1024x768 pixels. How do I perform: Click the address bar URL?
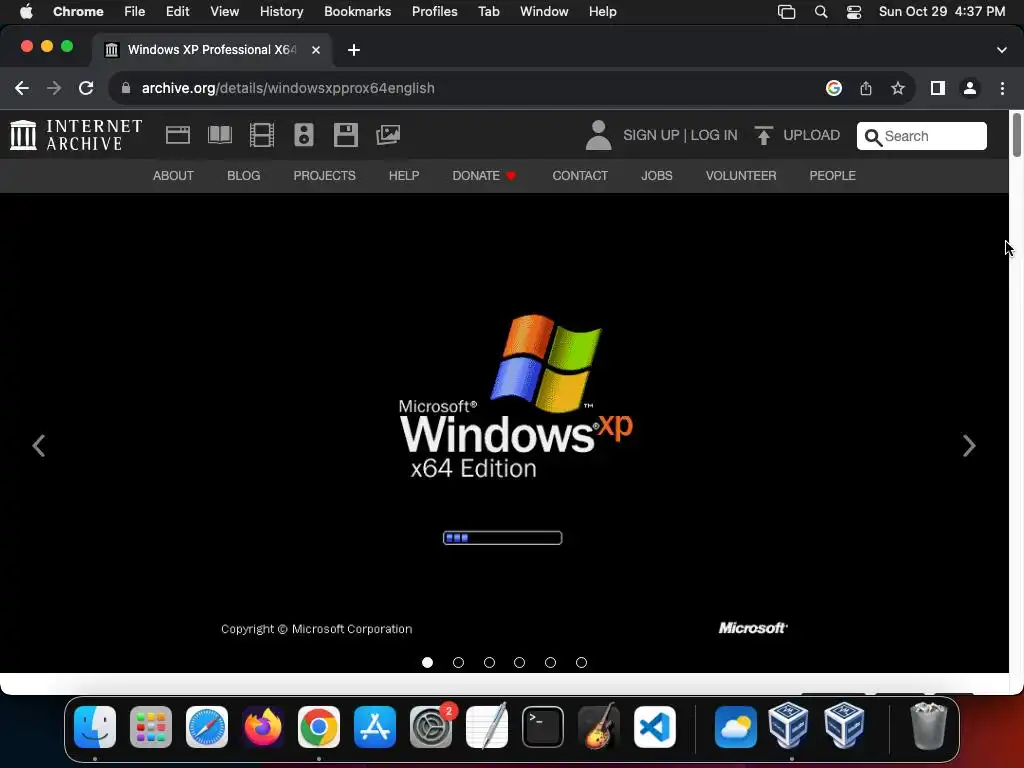288,88
